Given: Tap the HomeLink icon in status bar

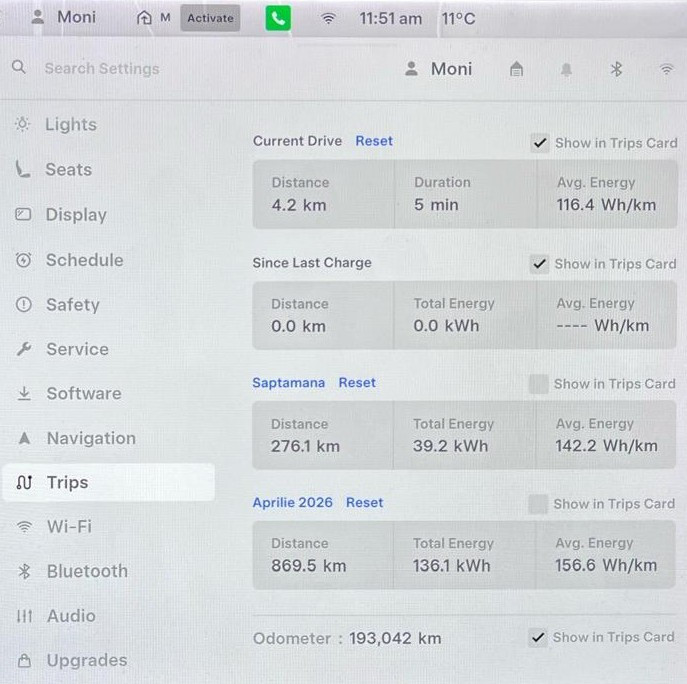Looking at the screenshot, I should [145, 18].
